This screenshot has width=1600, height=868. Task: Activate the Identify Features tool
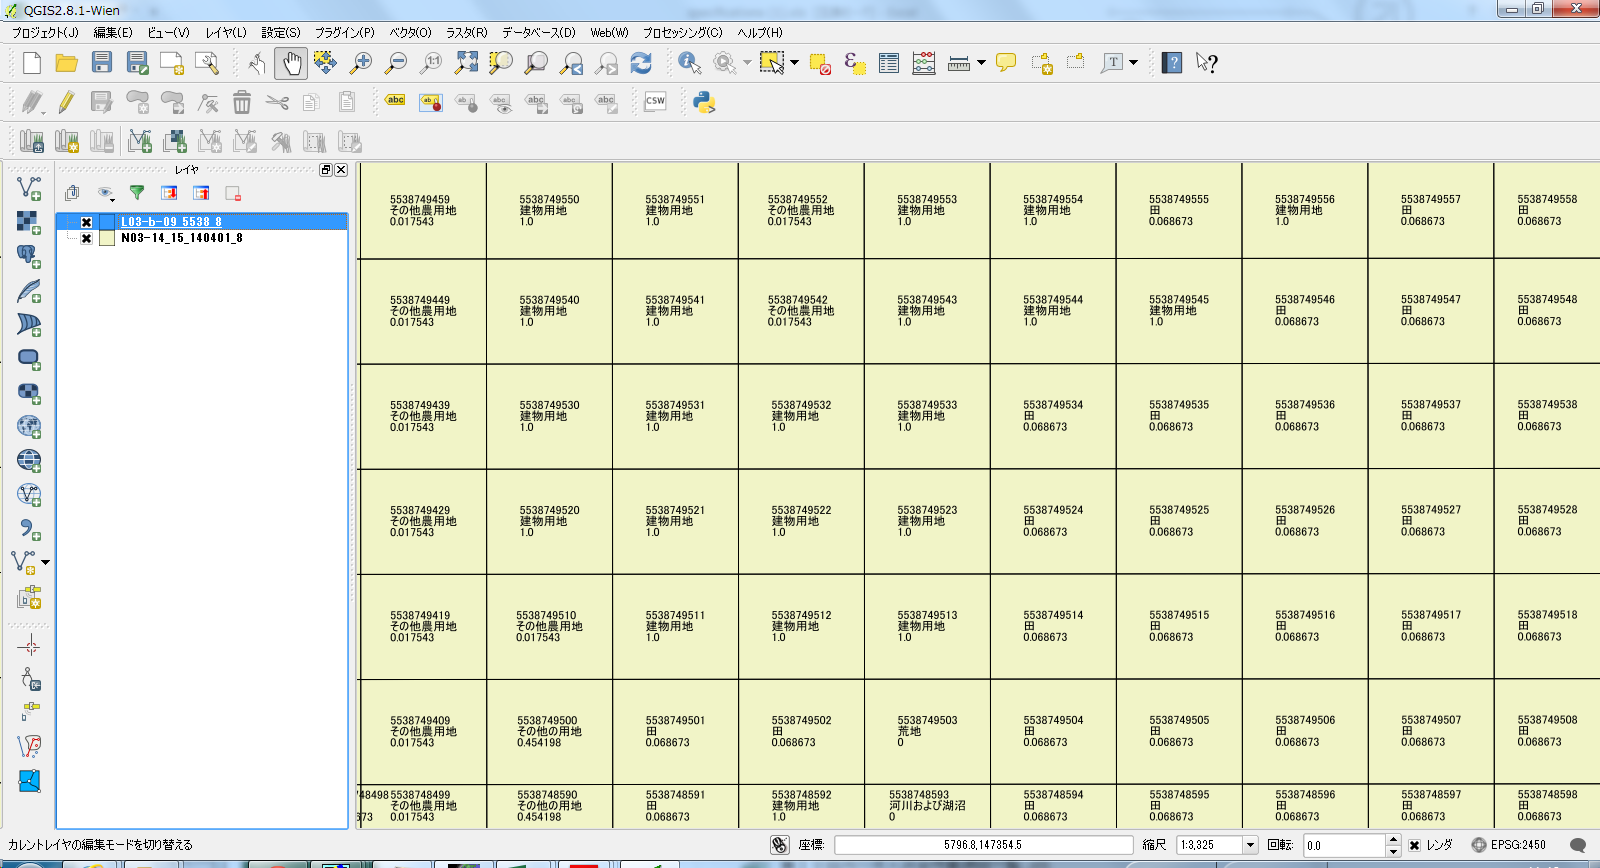coord(689,63)
